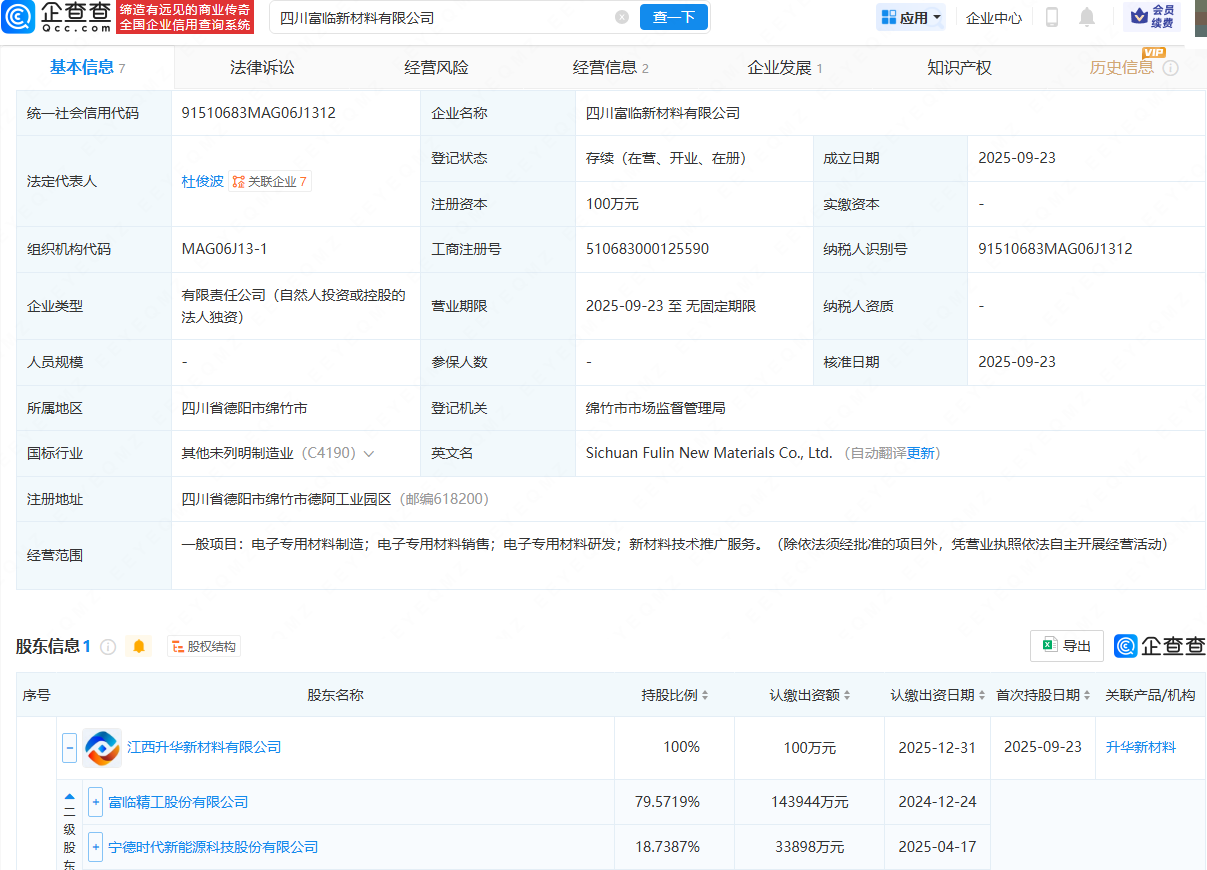This screenshot has height=870, width=1207.
Task: Click the VIP membership renewal icon
Action: 1152,17
